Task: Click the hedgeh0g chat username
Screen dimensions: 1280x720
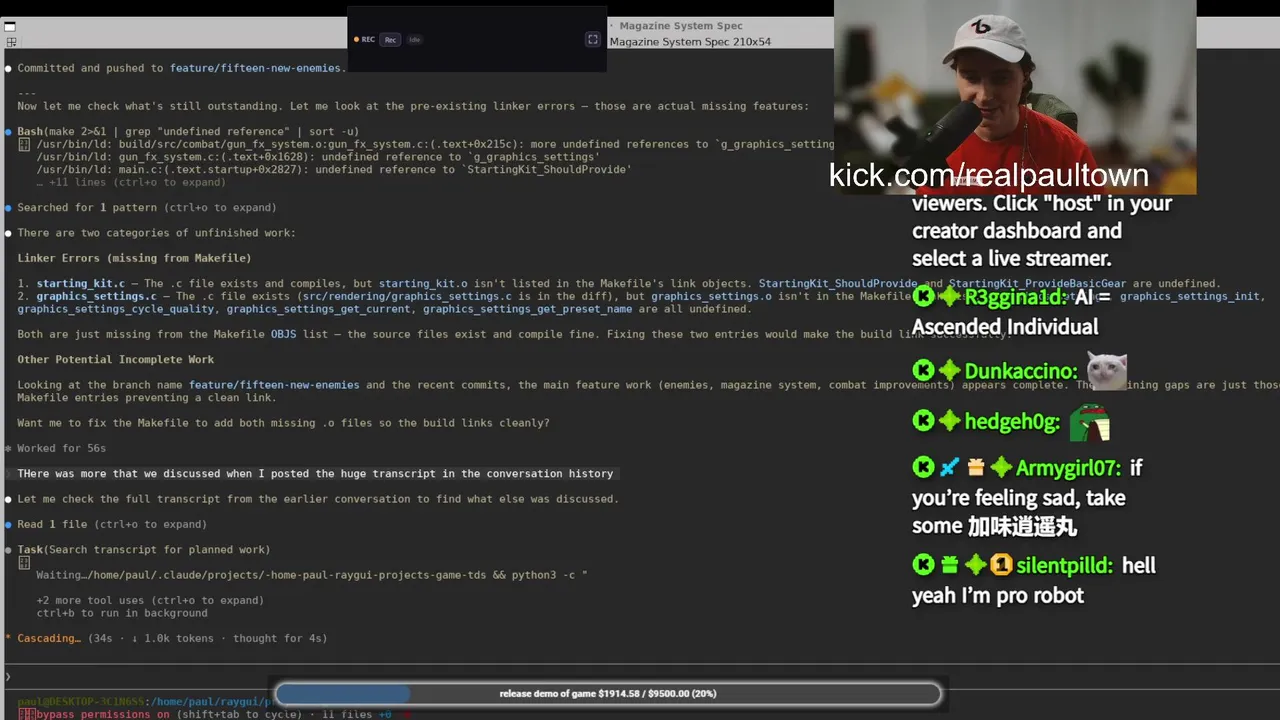Action: 1011,422
